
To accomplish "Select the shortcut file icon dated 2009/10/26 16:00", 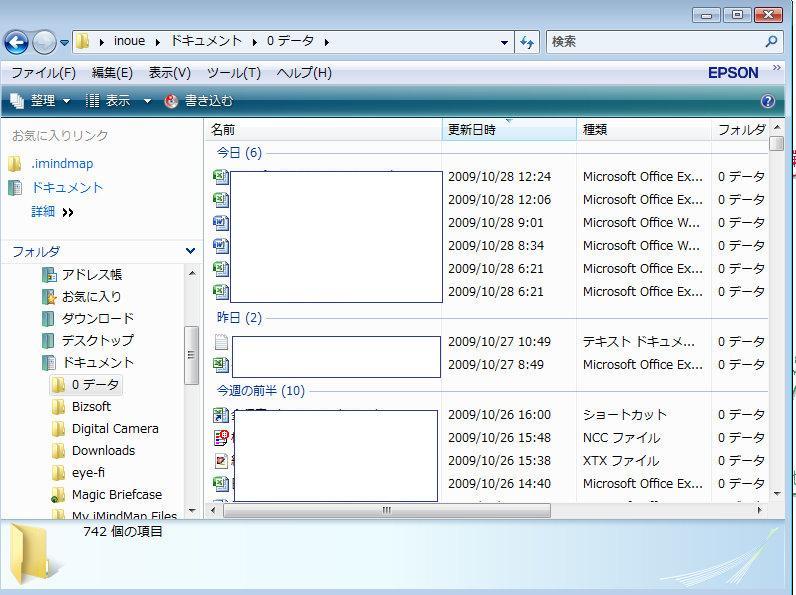I will (x=221, y=415).
